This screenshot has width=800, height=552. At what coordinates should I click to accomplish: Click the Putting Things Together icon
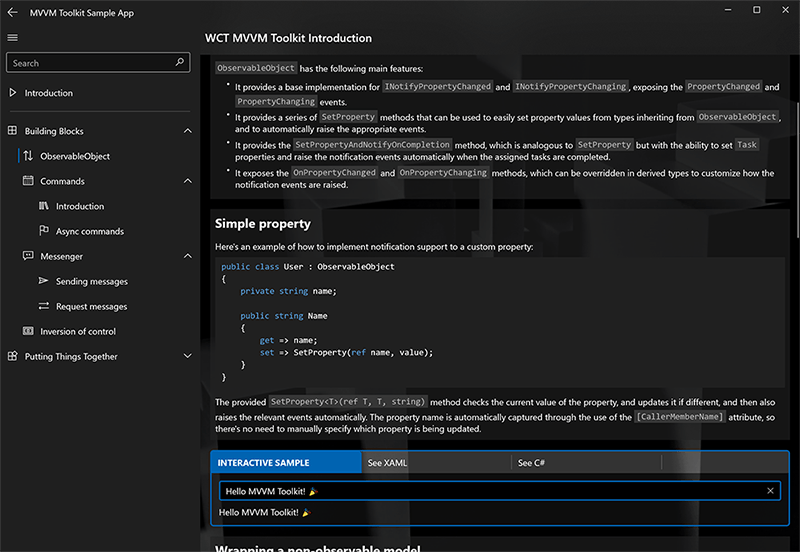click(x=13, y=356)
